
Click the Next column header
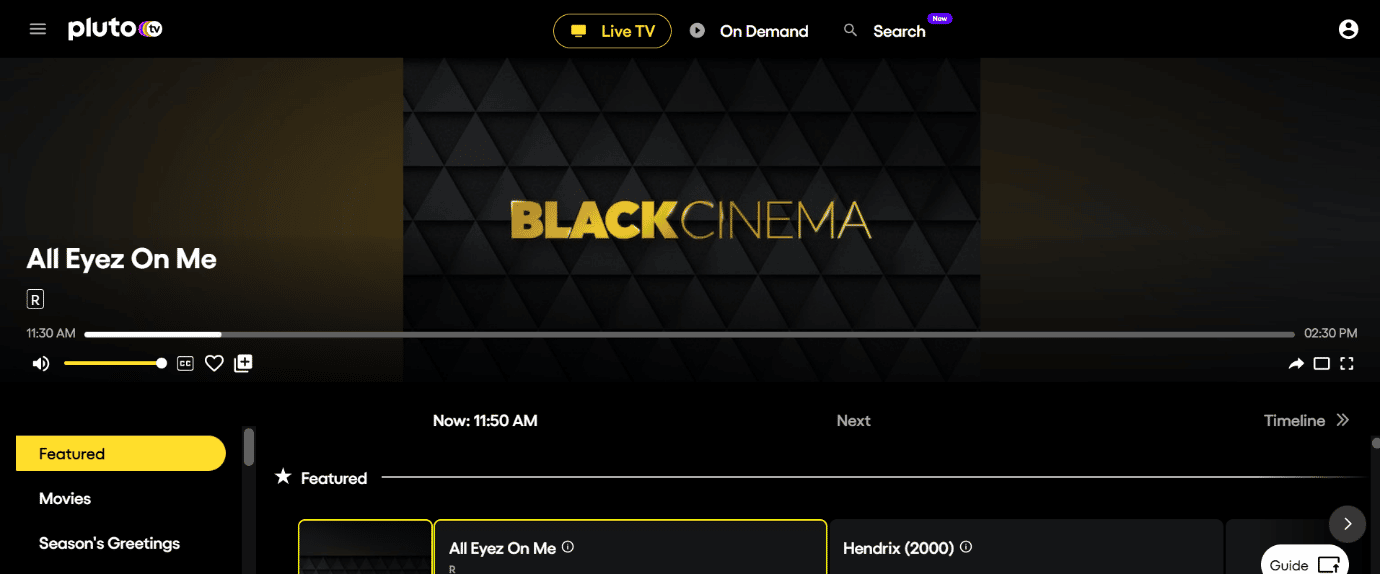tap(853, 421)
